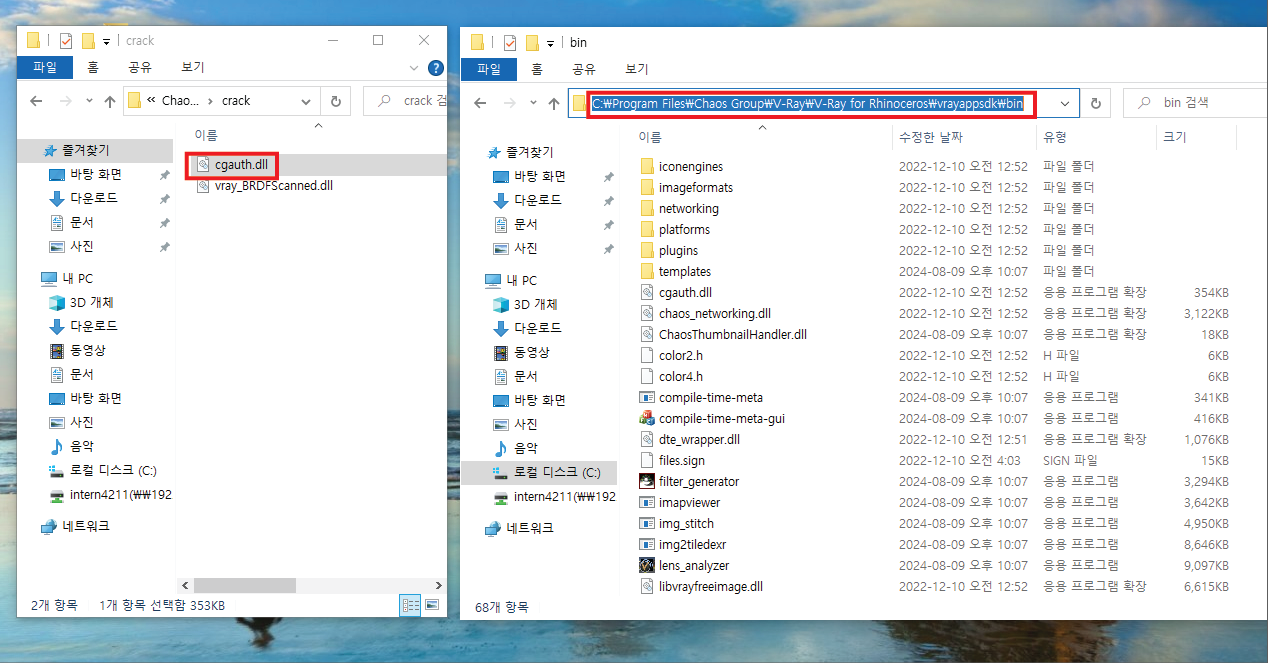
Task: Click back arrow in bin window
Action: point(480,103)
